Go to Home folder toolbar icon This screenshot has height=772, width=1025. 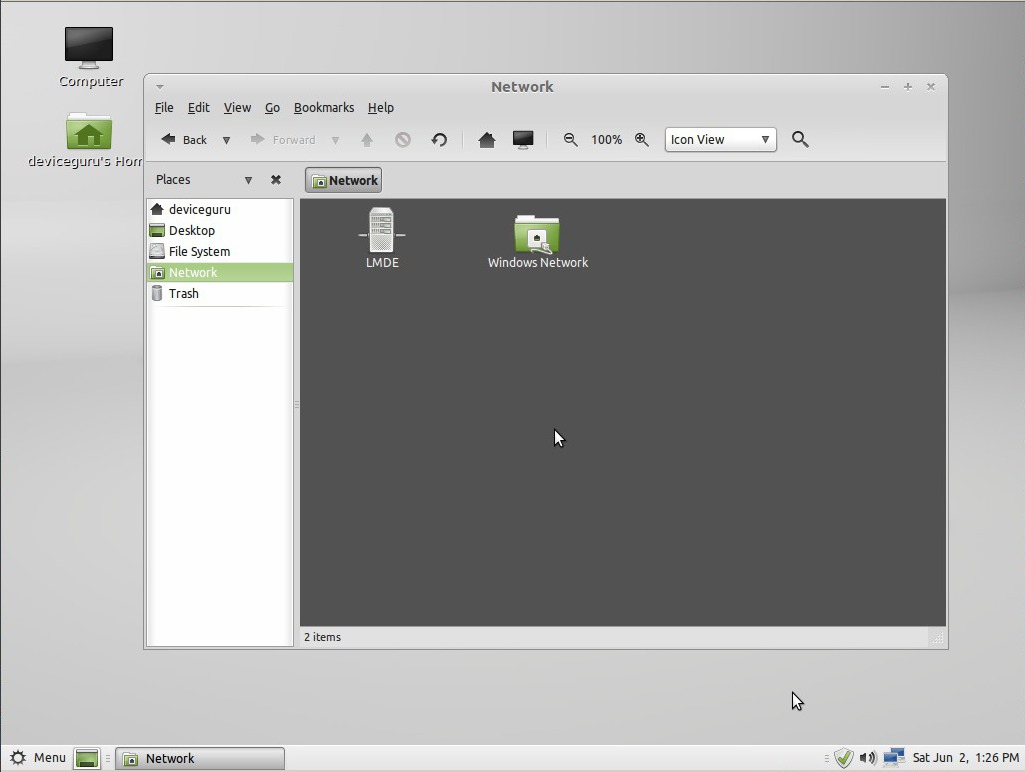pos(486,140)
